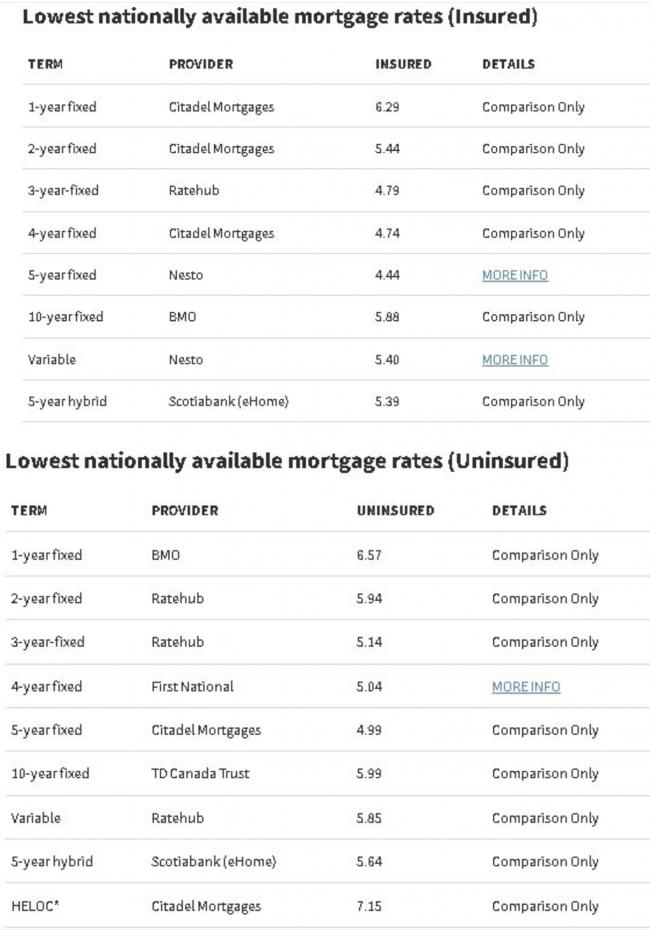Click the uninsured 1-year fixed BMO provider
The image size is (650, 930).
pyautogui.click(x=165, y=555)
